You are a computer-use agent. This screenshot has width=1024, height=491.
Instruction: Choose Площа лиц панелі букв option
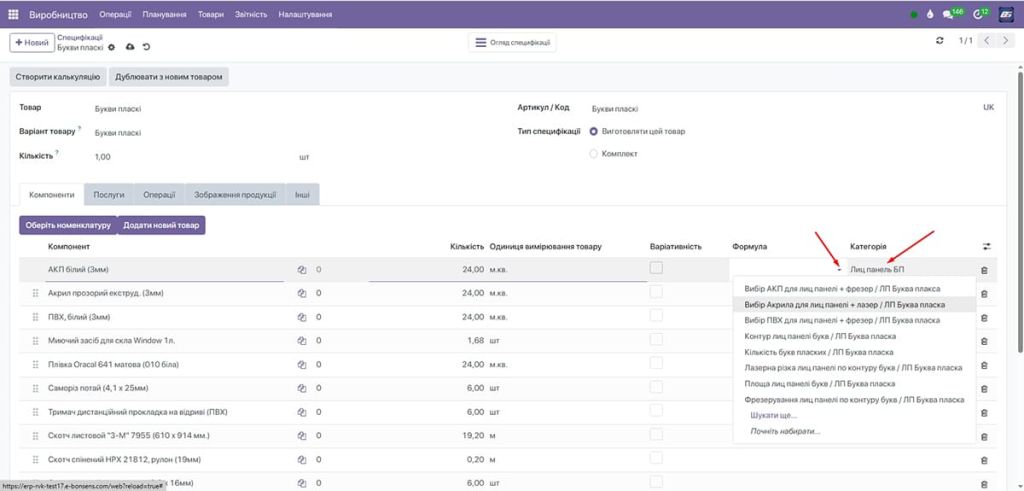coord(854,384)
